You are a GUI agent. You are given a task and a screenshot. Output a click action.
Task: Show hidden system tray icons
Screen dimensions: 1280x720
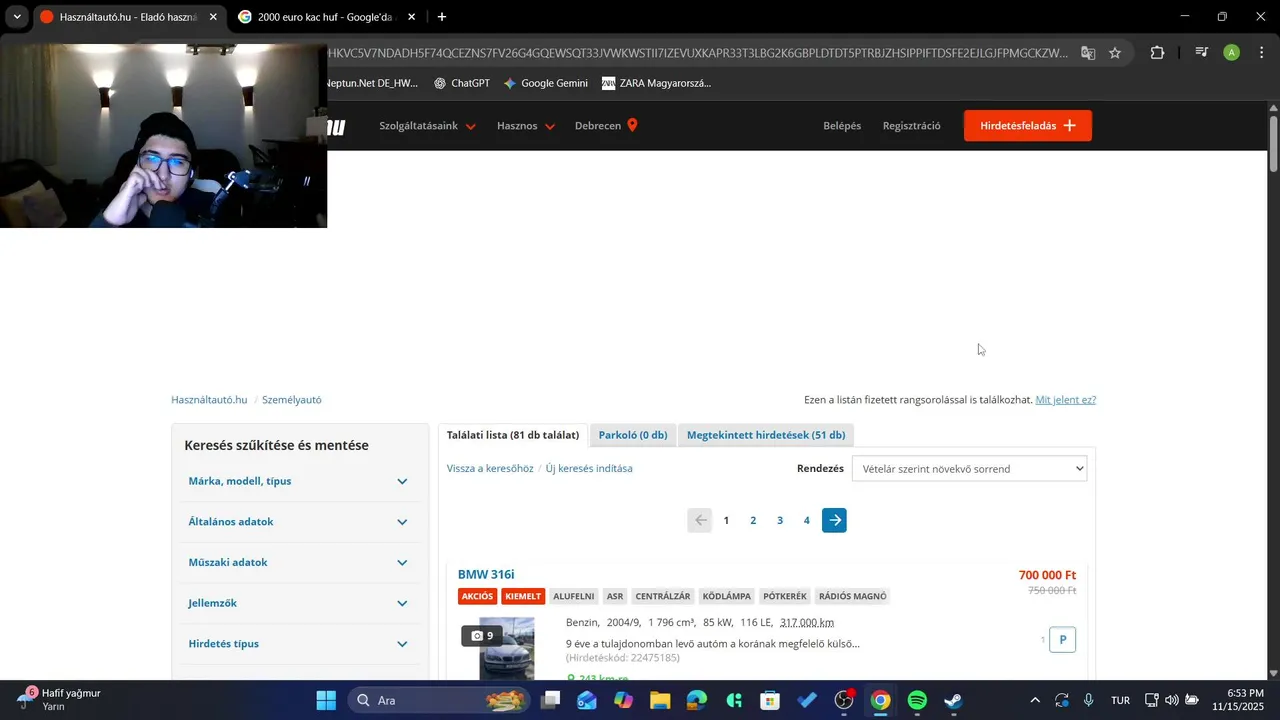(x=1034, y=700)
